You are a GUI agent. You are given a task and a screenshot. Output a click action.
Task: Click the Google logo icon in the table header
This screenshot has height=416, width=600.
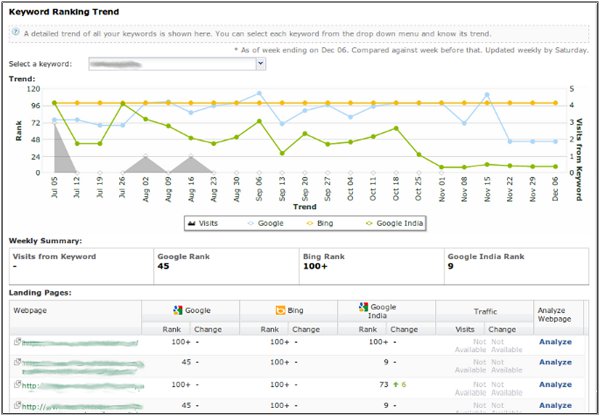click(178, 310)
